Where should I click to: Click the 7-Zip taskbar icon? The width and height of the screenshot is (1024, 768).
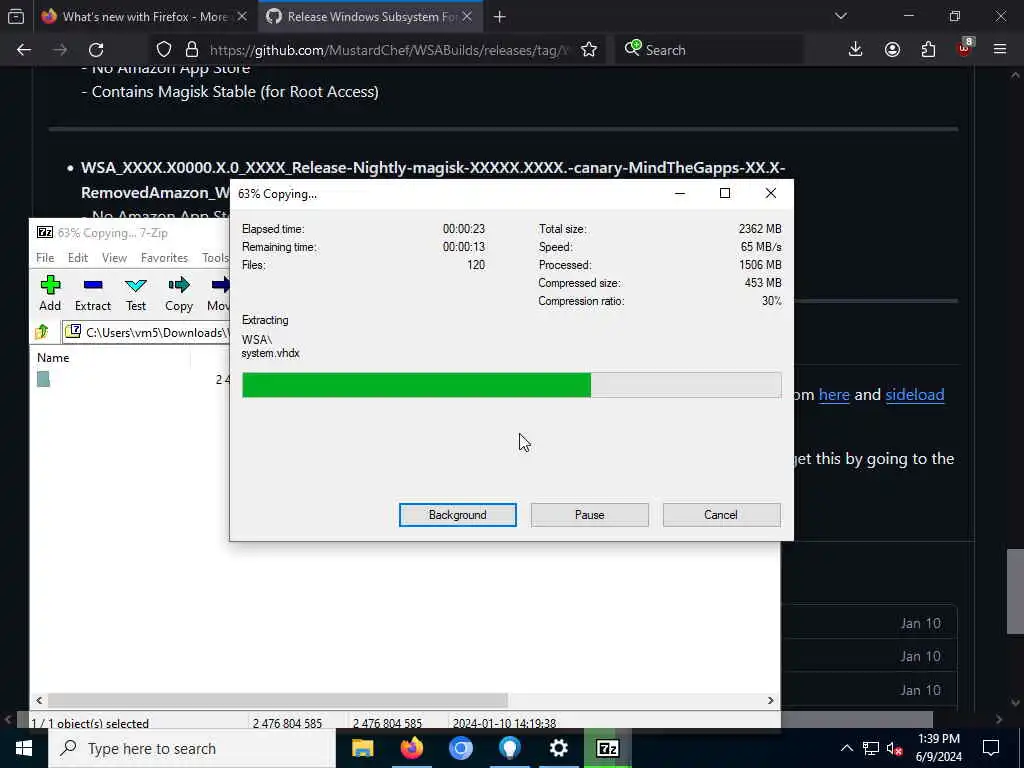click(x=607, y=748)
